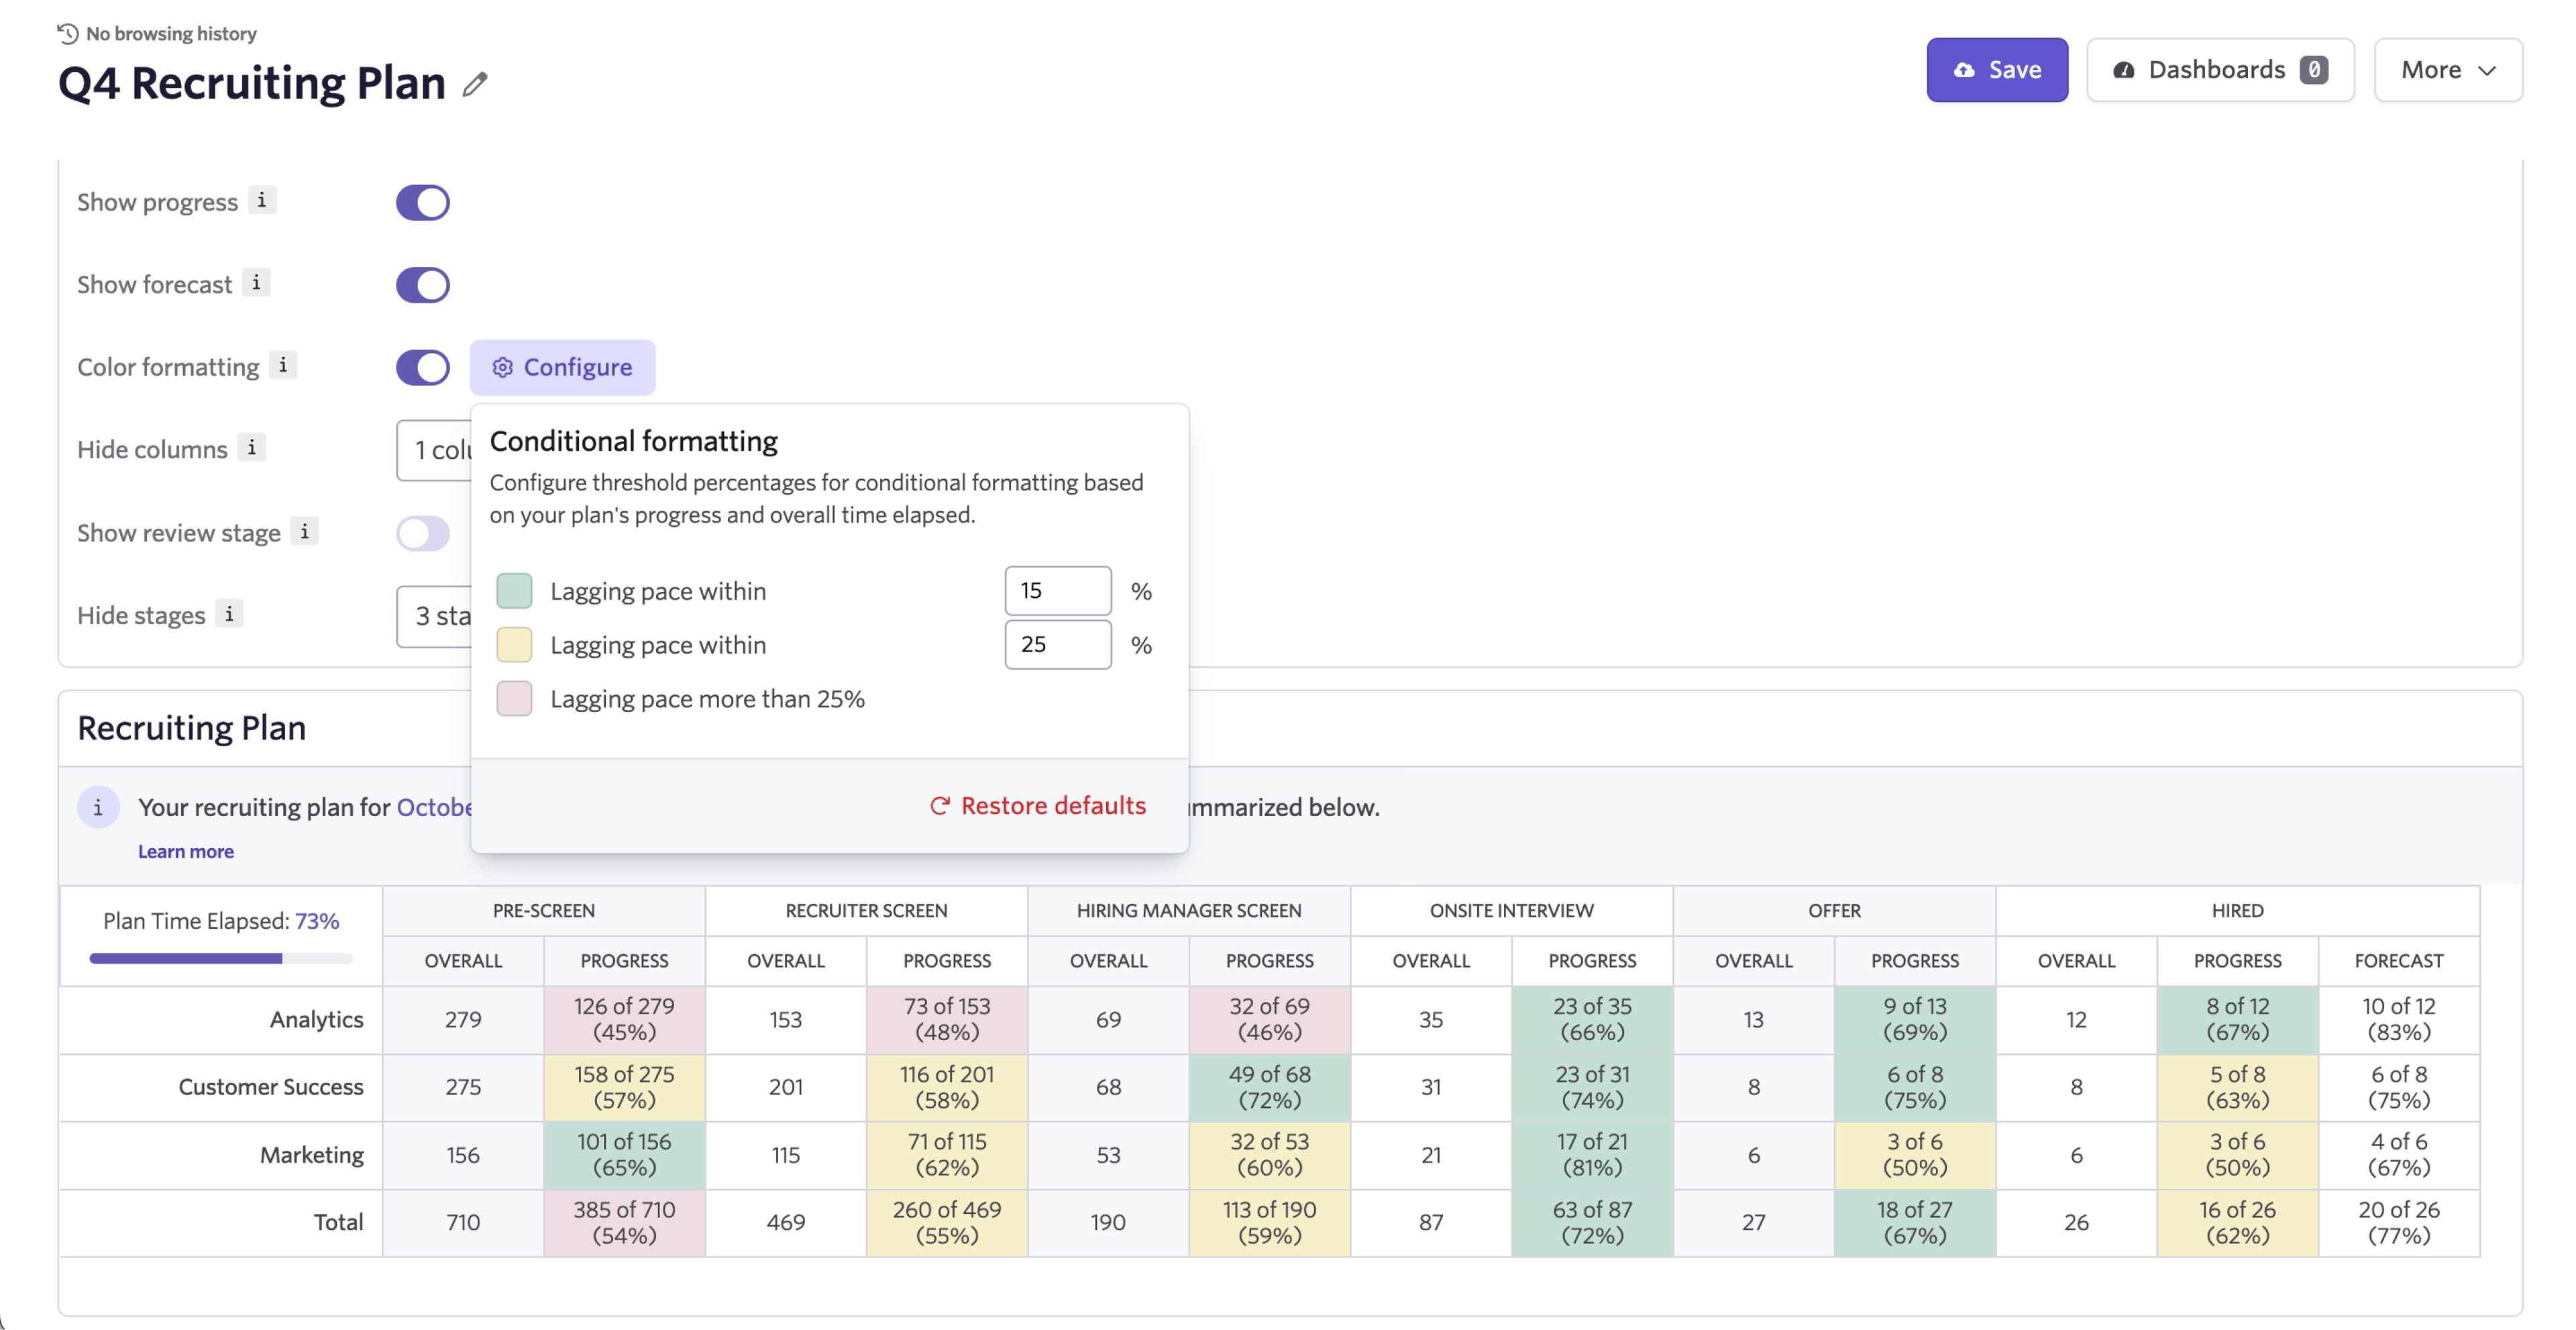The height and width of the screenshot is (1330, 2576).
Task: Click info icon next to Hide stages
Action: pyautogui.click(x=229, y=614)
